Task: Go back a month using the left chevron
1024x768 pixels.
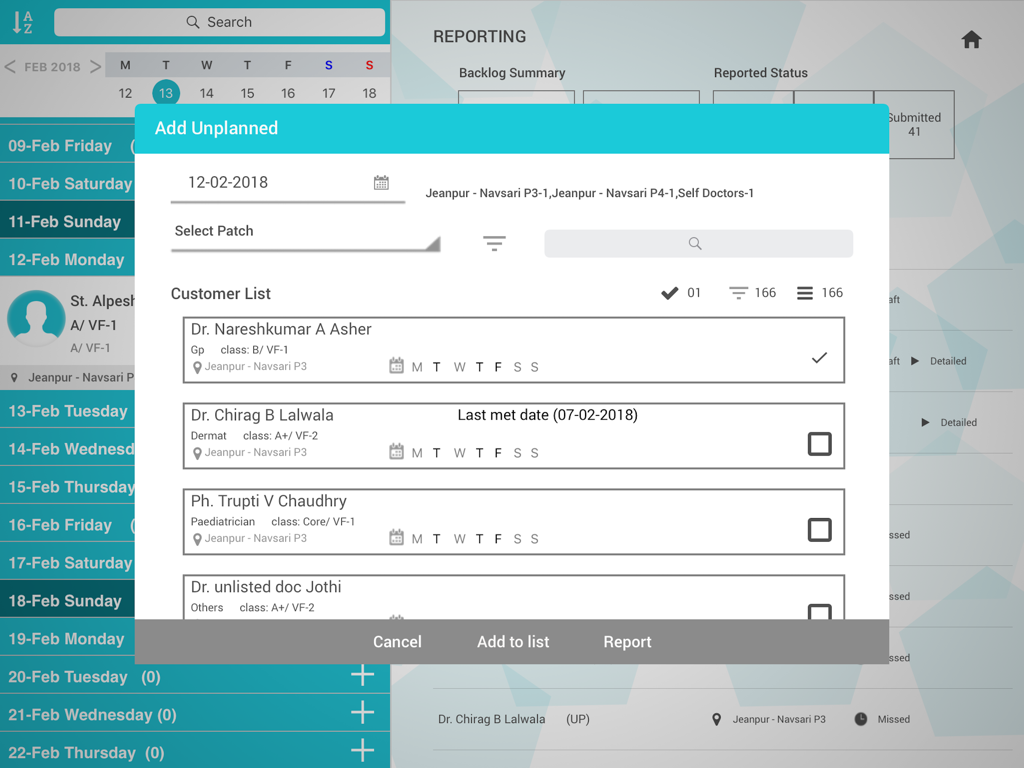Action: click(x=10, y=65)
